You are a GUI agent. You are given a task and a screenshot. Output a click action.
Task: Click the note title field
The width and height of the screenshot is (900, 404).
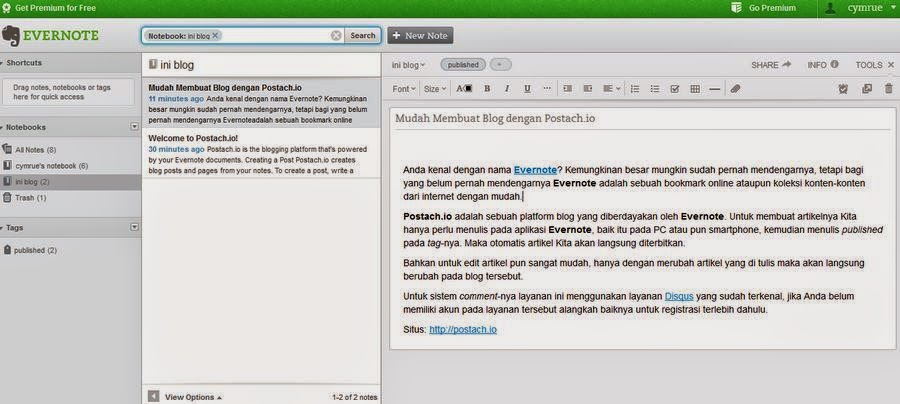(x=642, y=119)
